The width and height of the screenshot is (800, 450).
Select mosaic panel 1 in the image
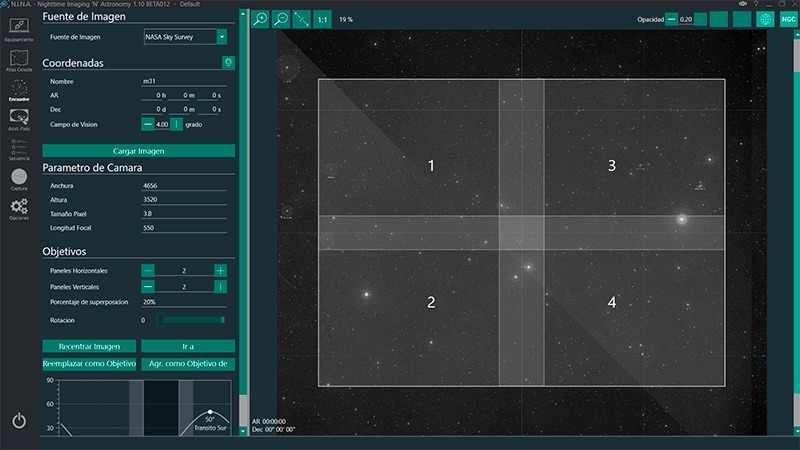pos(431,165)
